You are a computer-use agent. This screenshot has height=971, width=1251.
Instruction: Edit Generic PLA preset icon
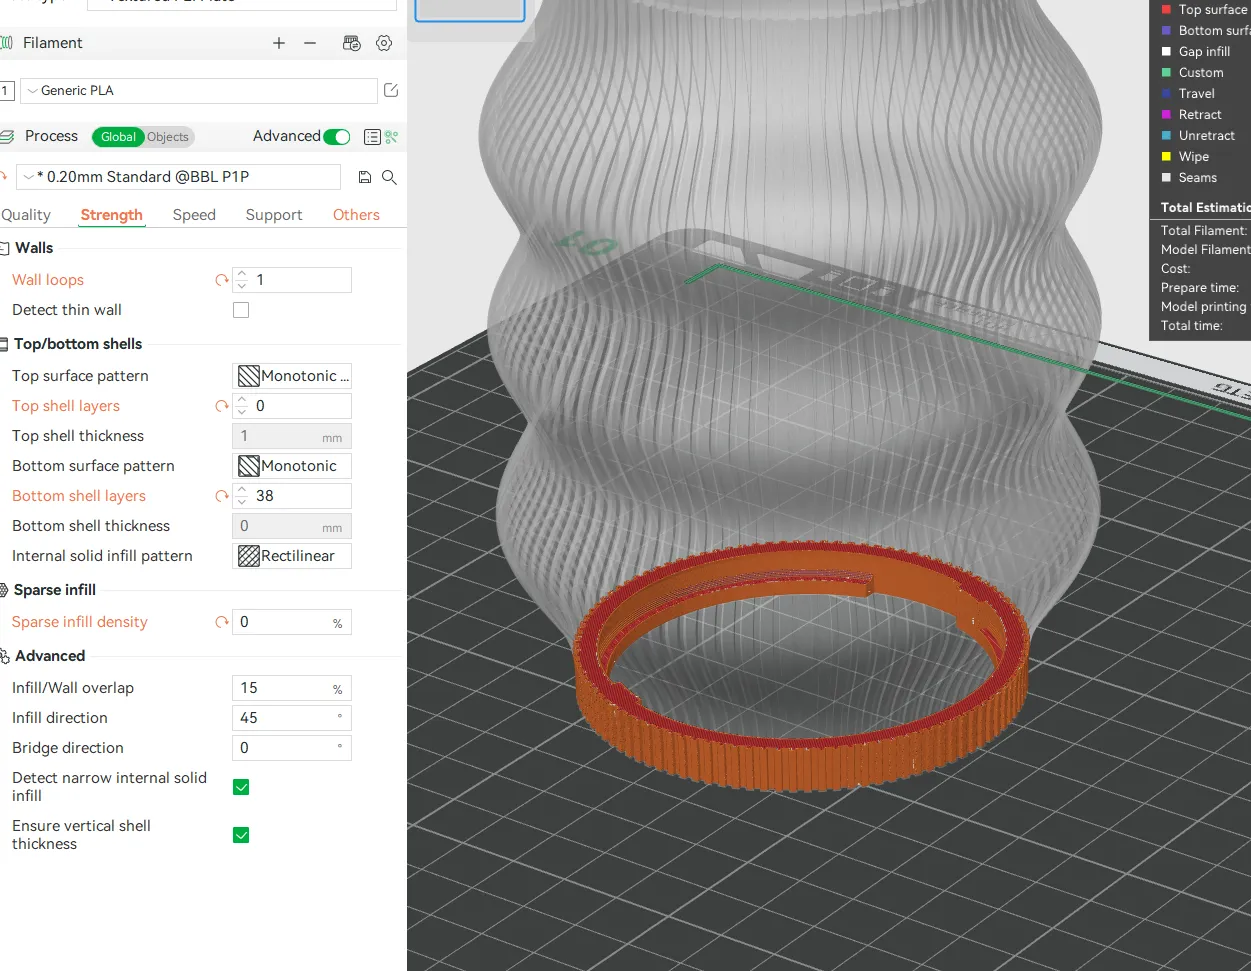tap(391, 90)
